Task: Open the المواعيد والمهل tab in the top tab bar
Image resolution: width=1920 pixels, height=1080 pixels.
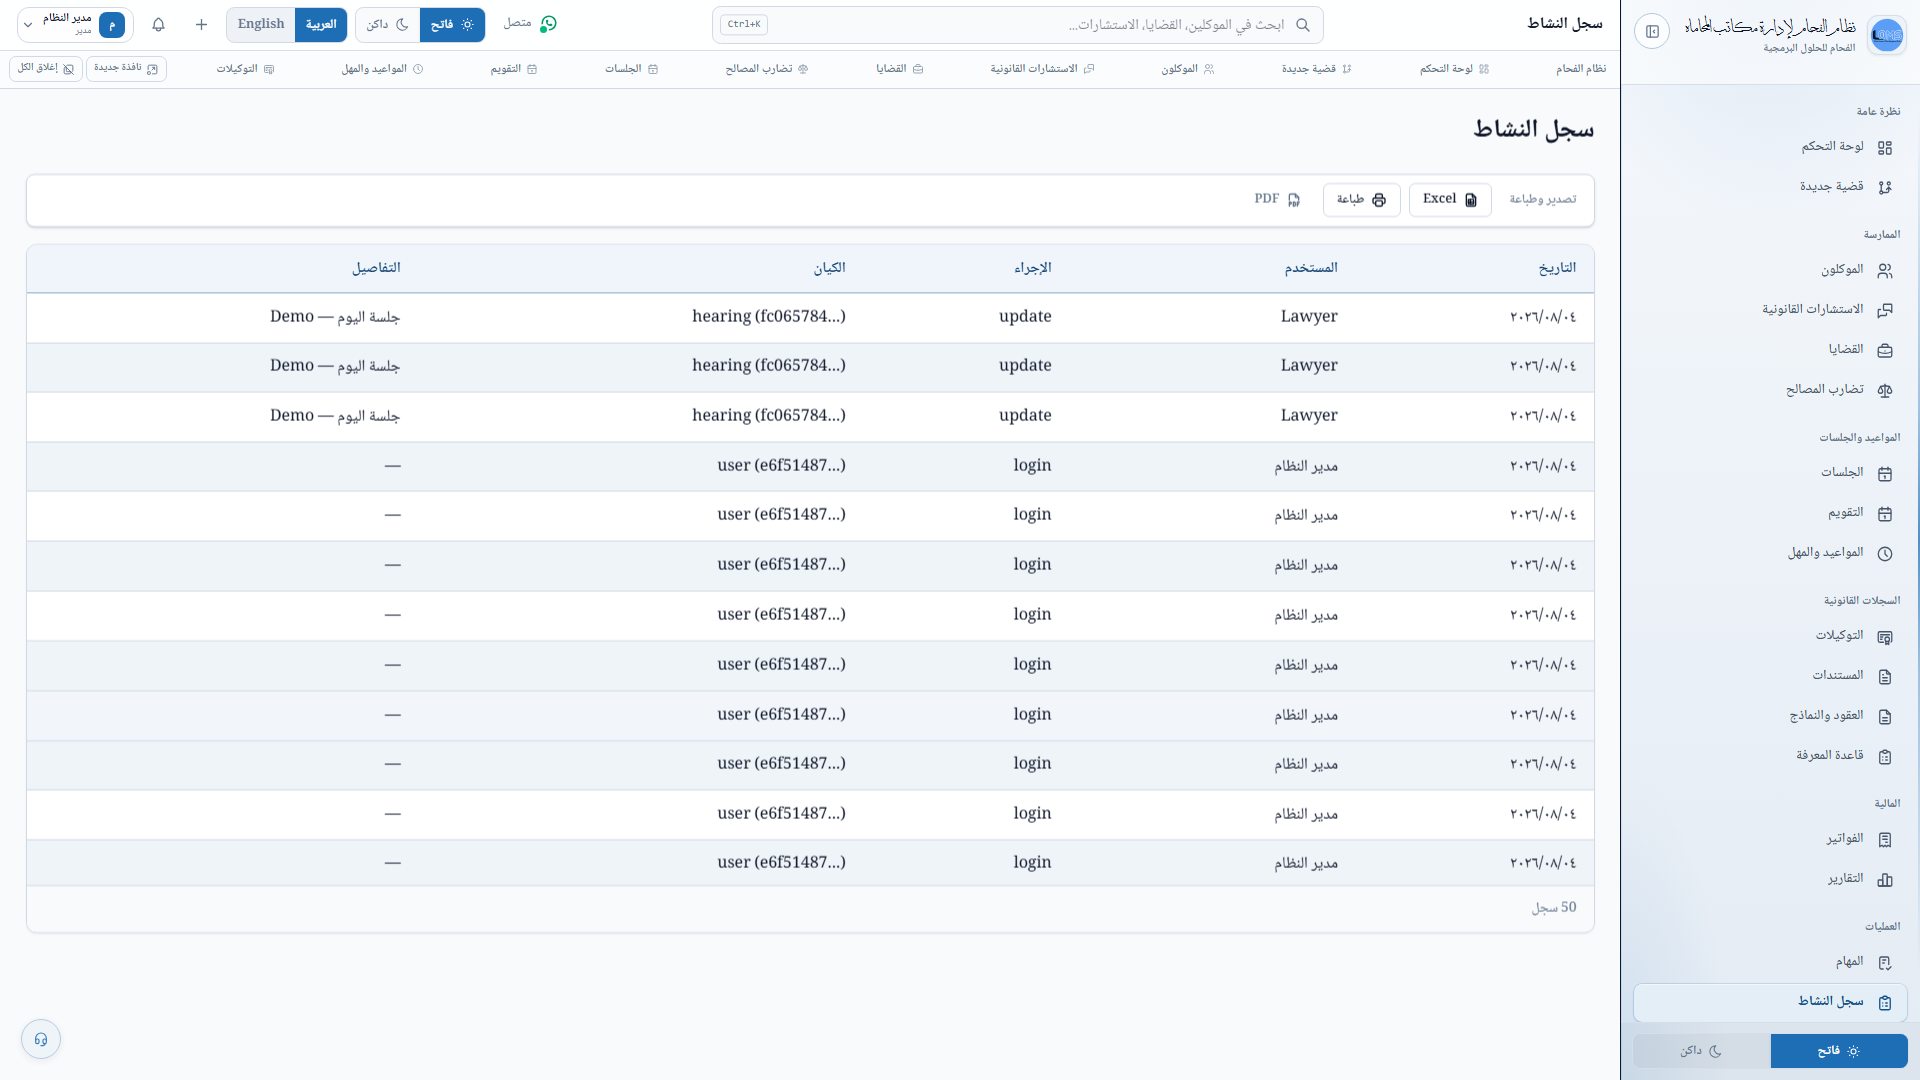Action: pyautogui.click(x=383, y=69)
